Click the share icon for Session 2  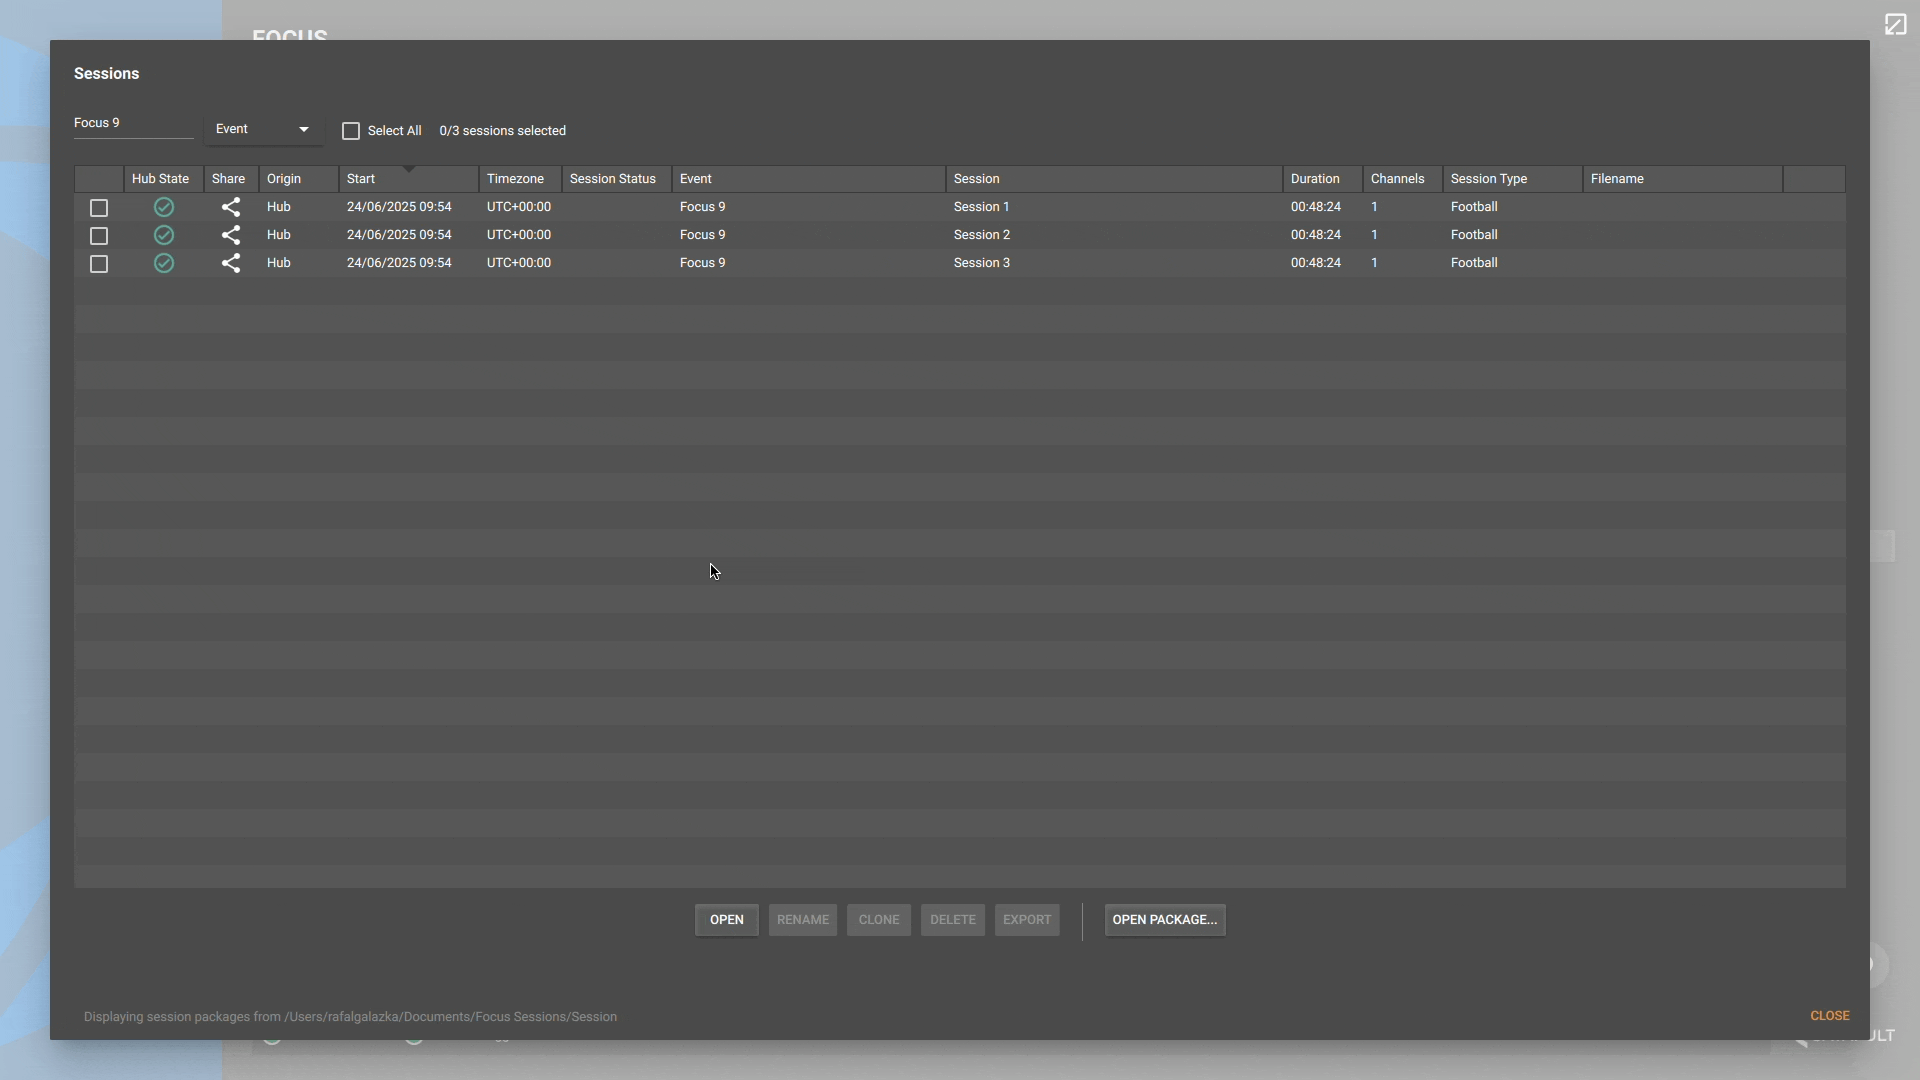click(231, 235)
